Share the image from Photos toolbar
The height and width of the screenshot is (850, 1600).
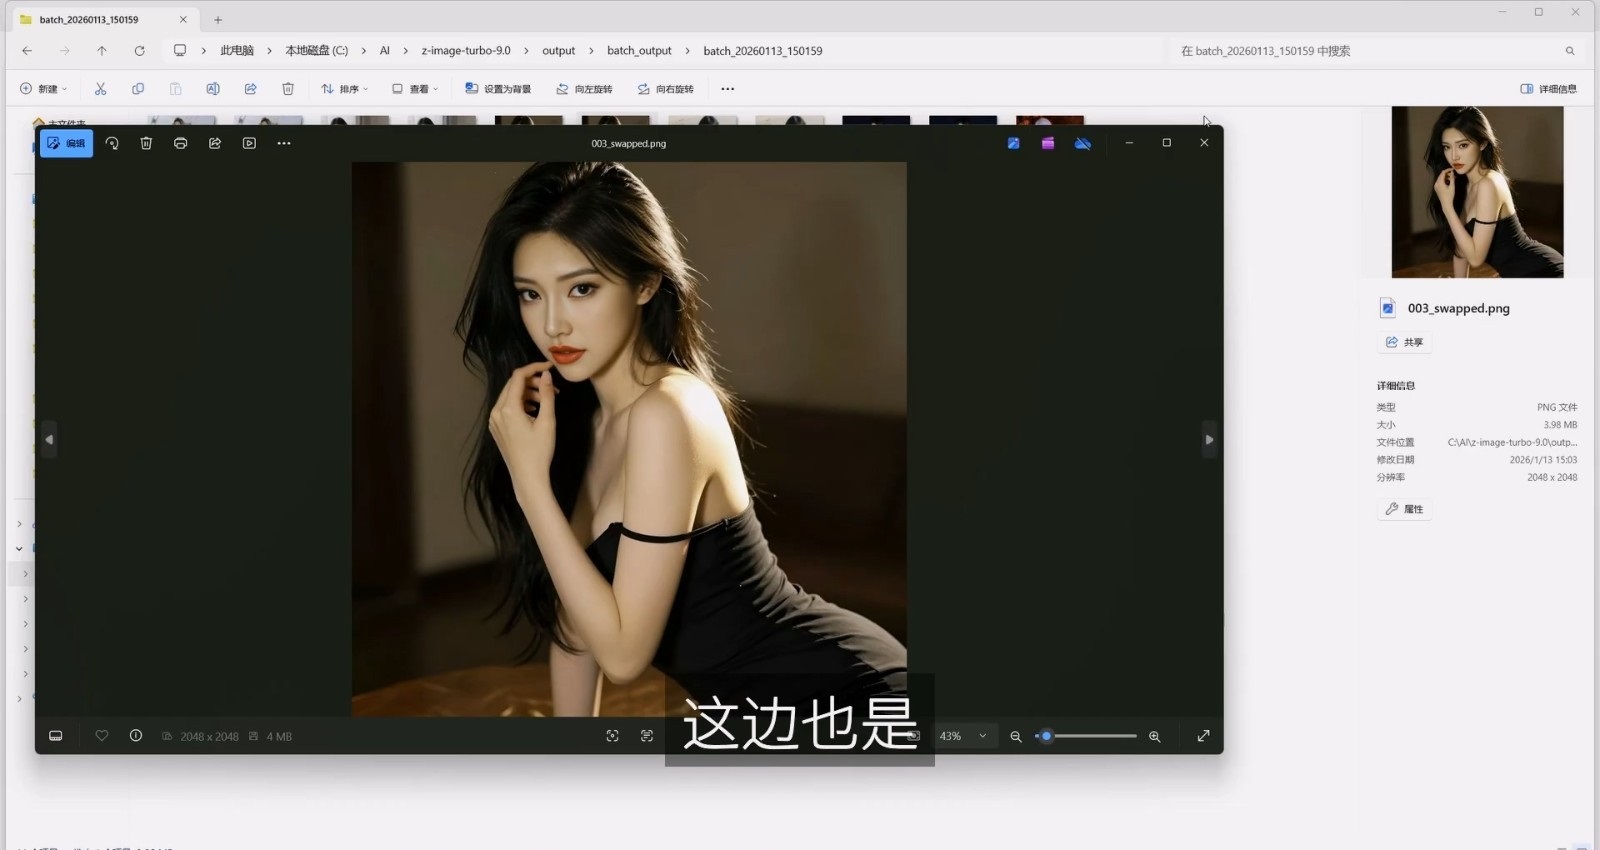point(215,143)
